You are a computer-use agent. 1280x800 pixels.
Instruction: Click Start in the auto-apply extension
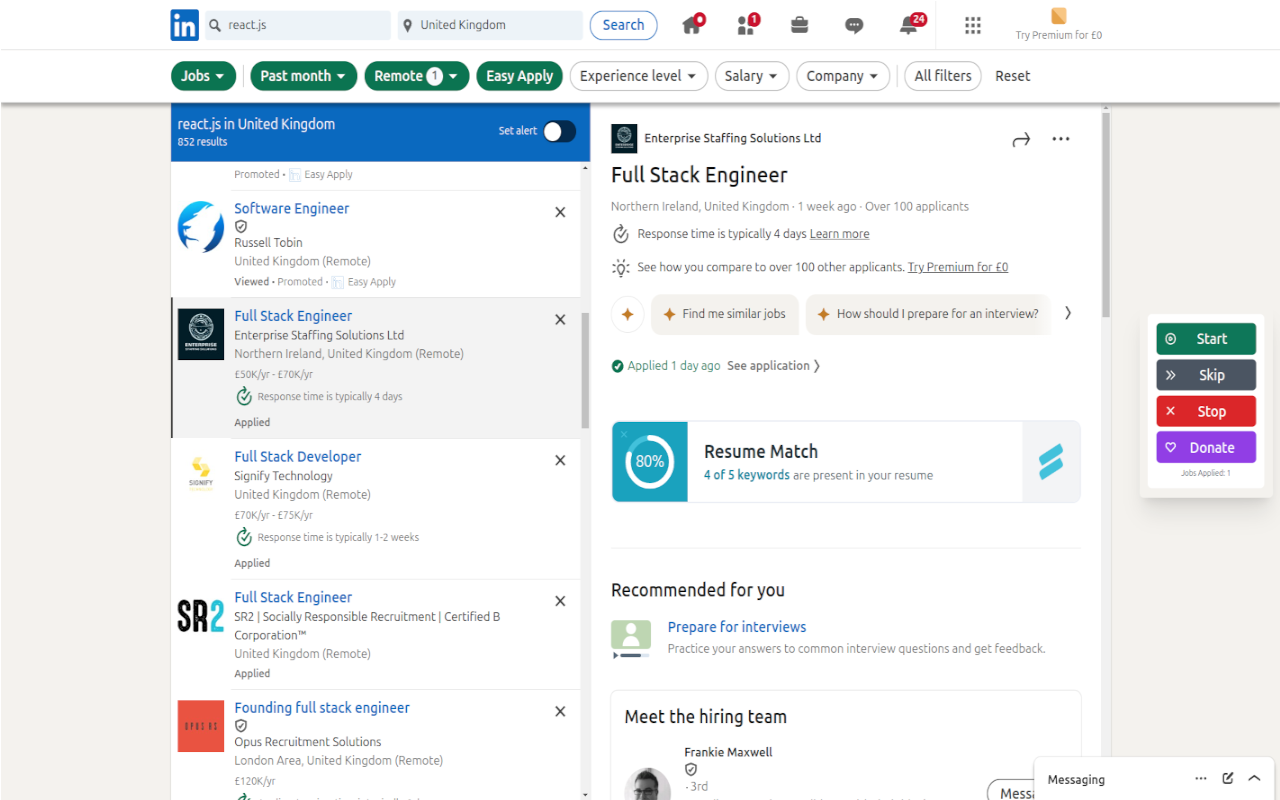1206,339
